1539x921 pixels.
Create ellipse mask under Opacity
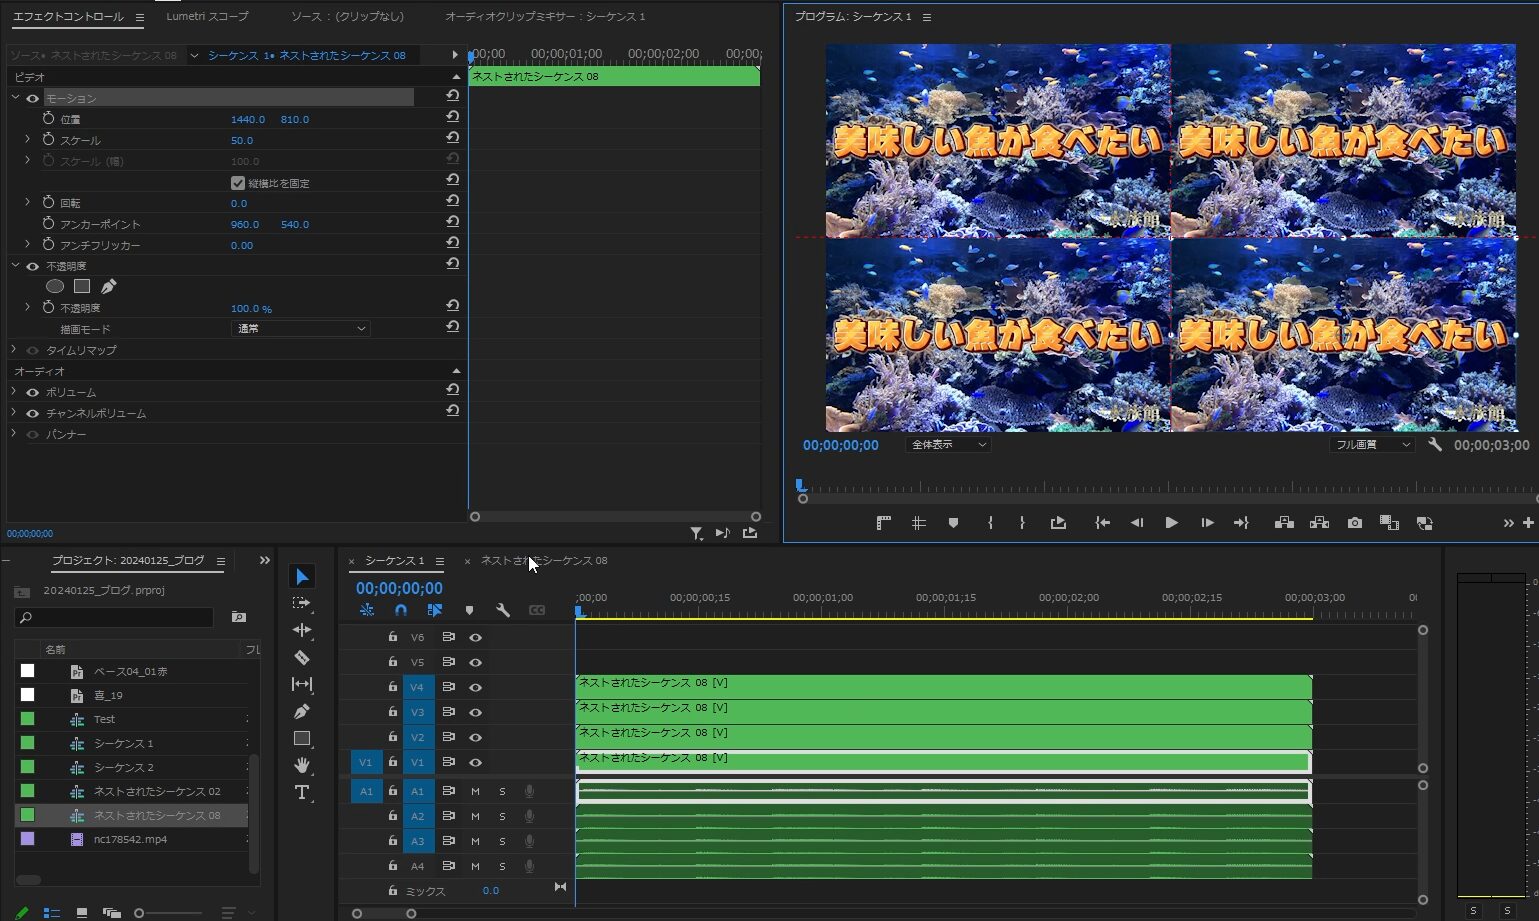[55, 287]
